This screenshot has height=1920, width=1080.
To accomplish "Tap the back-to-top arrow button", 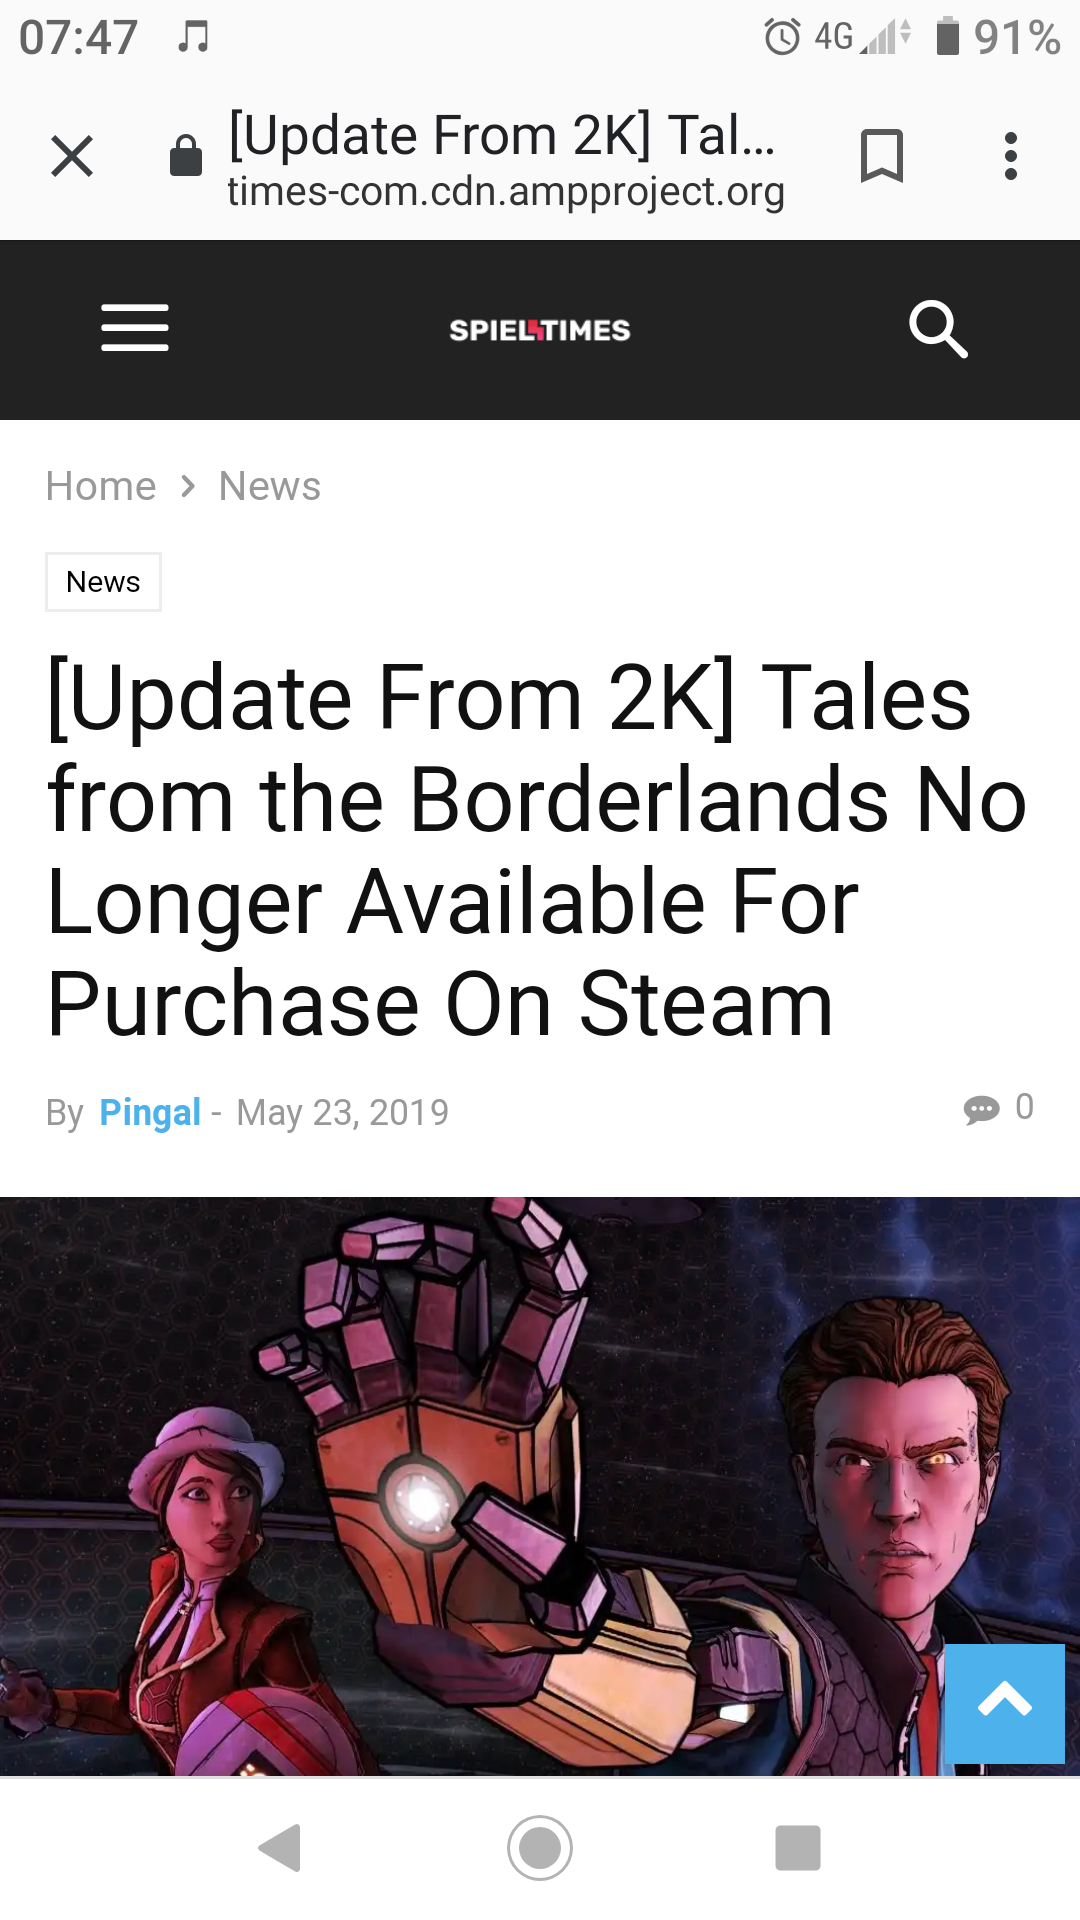I will (1005, 1704).
